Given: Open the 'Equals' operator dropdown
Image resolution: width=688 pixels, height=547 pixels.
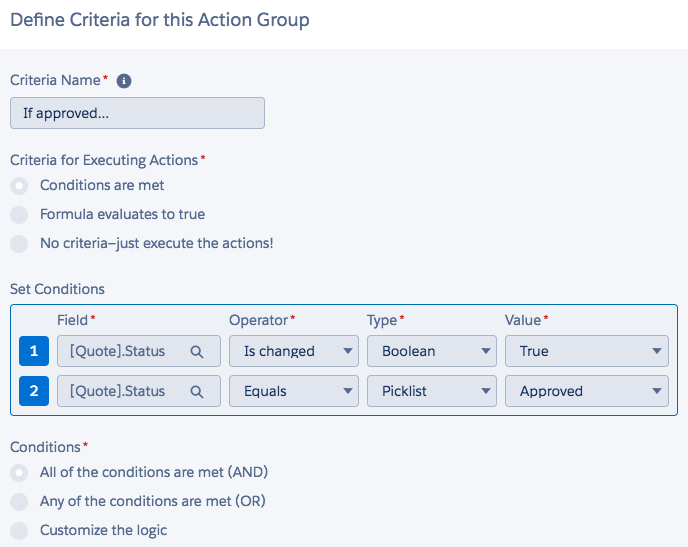Looking at the screenshot, I should (293, 391).
